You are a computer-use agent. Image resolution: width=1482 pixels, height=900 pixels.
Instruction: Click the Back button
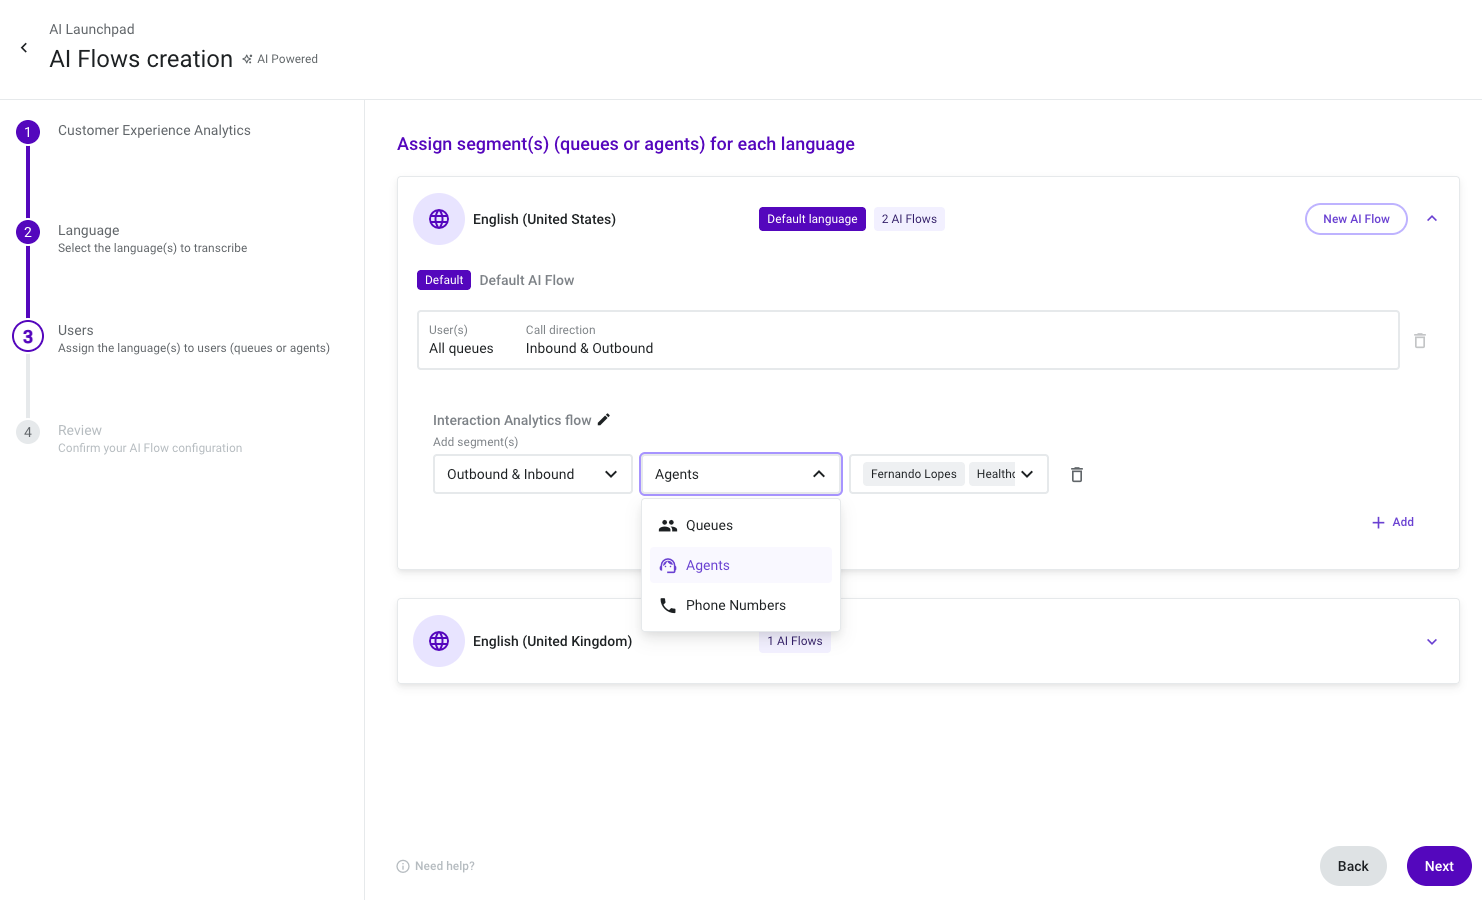pyautogui.click(x=1353, y=866)
